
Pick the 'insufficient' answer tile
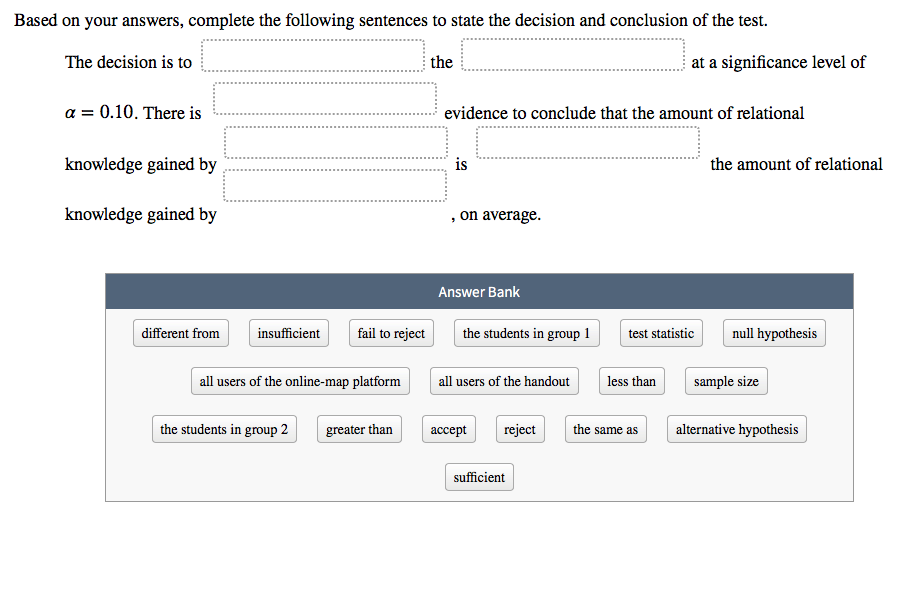[x=289, y=333]
